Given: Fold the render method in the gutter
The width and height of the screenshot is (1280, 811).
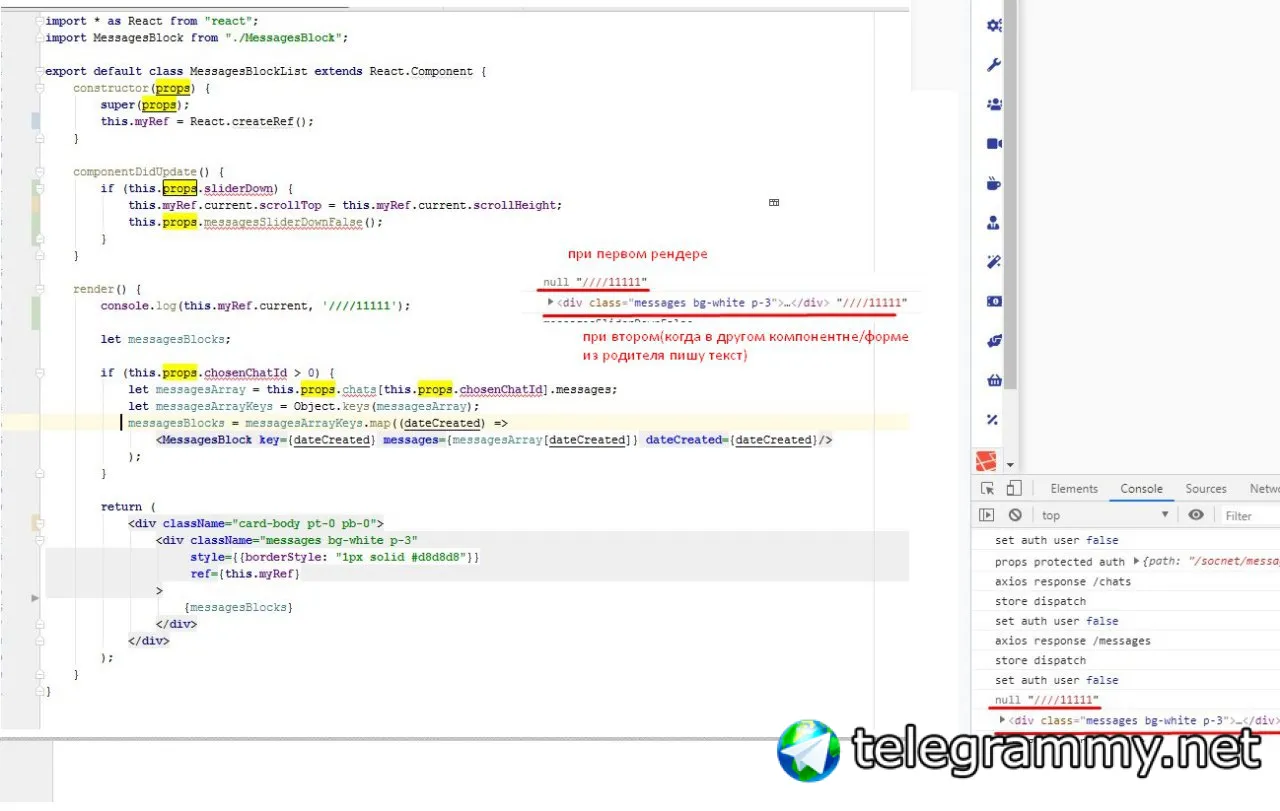Looking at the screenshot, I should 39,289.
